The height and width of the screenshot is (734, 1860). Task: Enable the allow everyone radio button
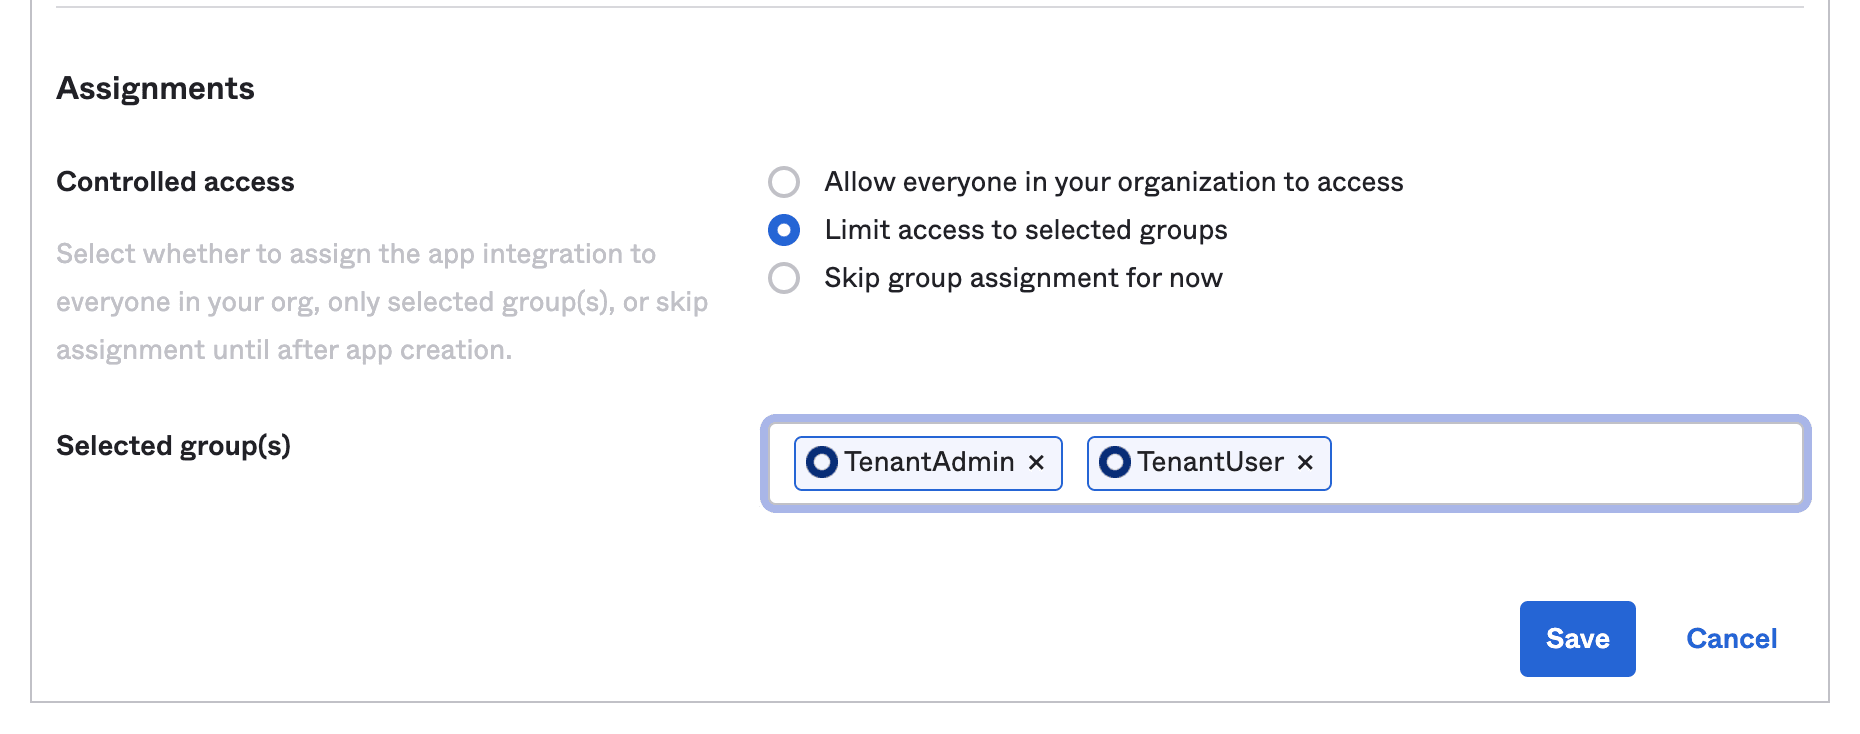coord(784,182)
